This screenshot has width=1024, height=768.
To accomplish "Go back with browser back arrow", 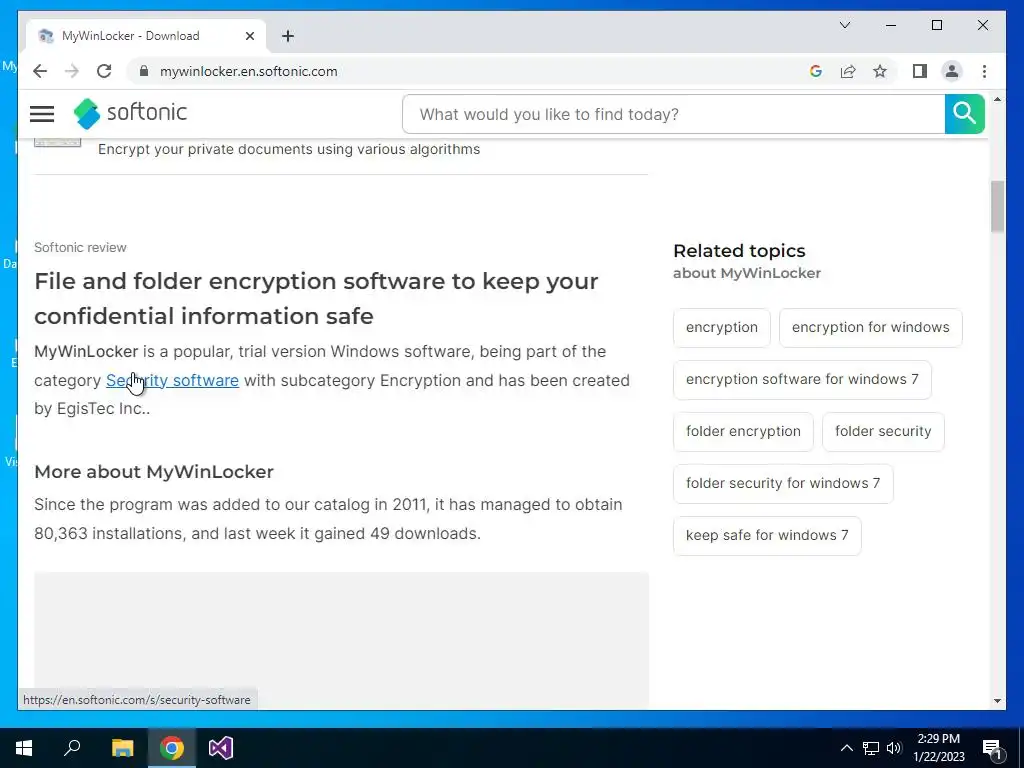I will coord(40,71).
